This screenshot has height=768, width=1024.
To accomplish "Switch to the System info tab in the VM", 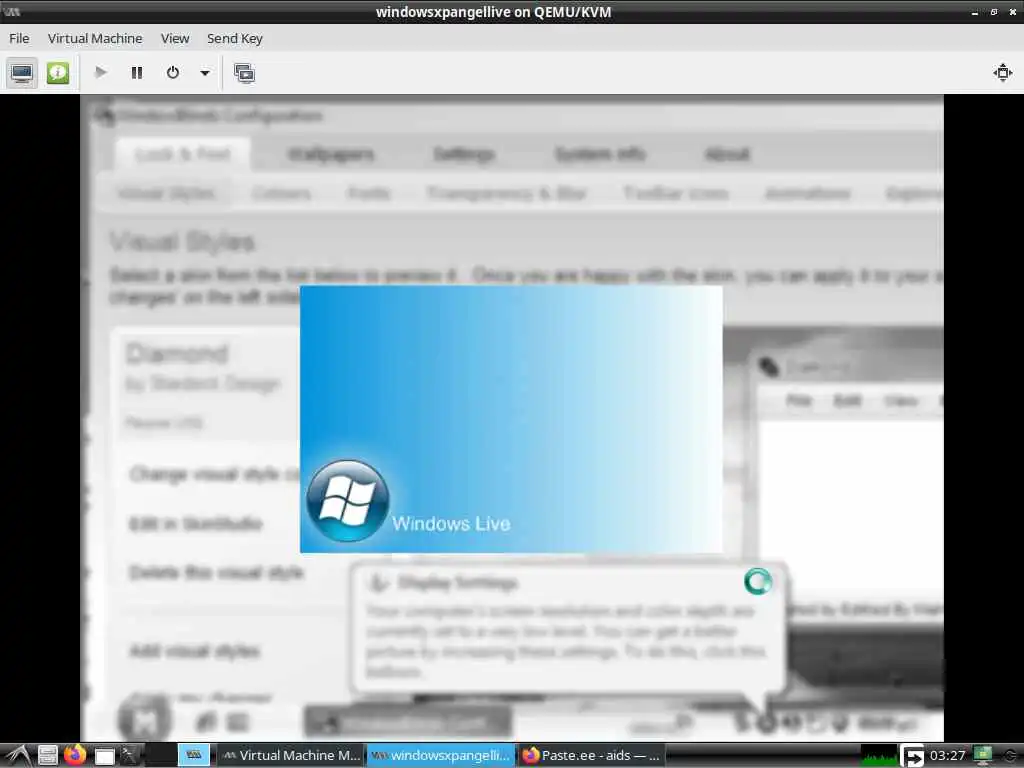I will coord(600,155).
